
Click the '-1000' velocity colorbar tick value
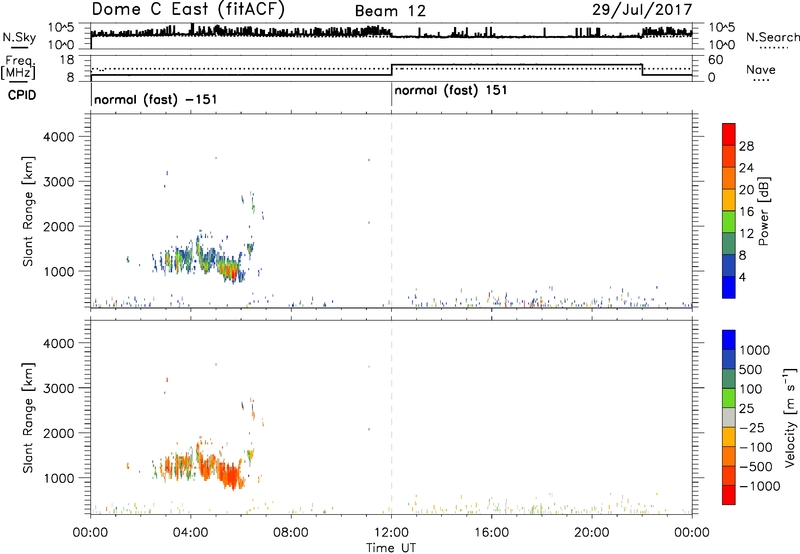coord(759,486)
